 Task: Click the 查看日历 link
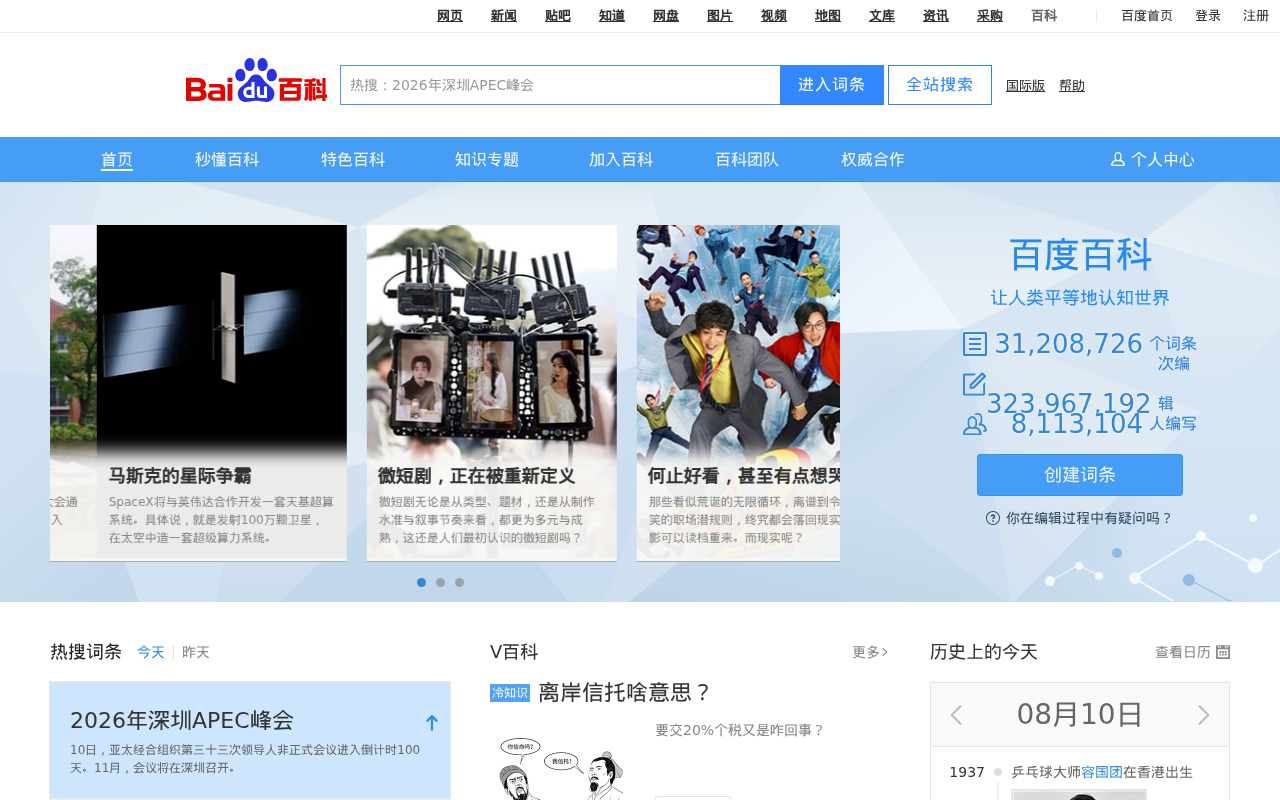click(1183, 652)
